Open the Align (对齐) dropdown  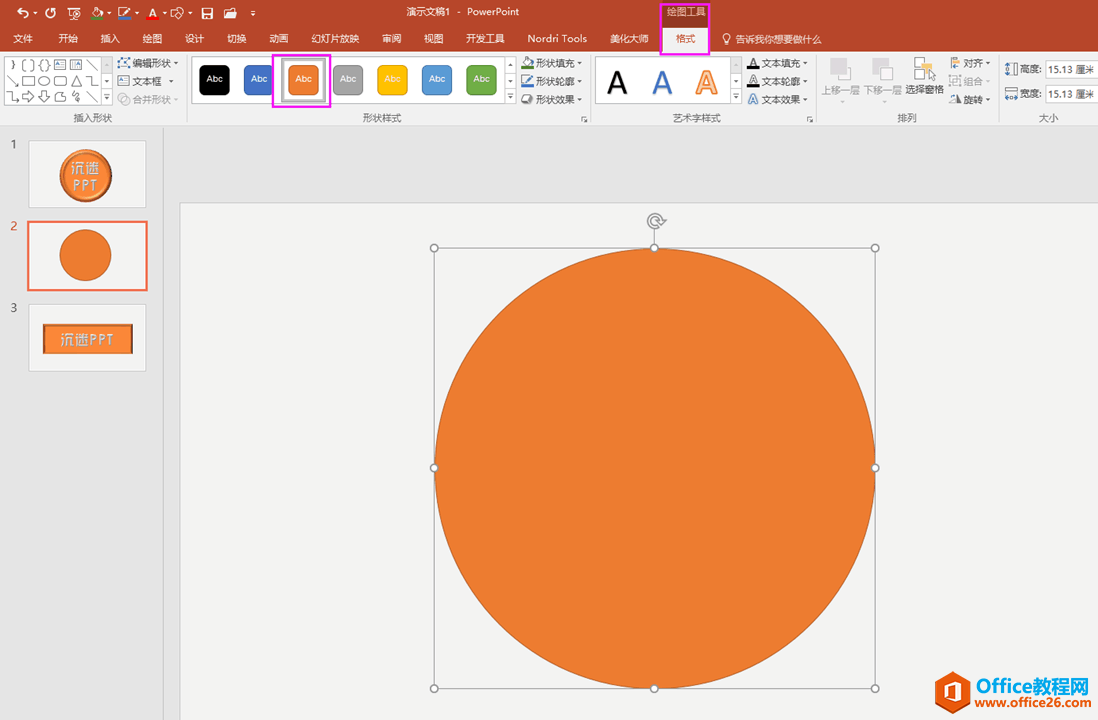tap(970, 63)
